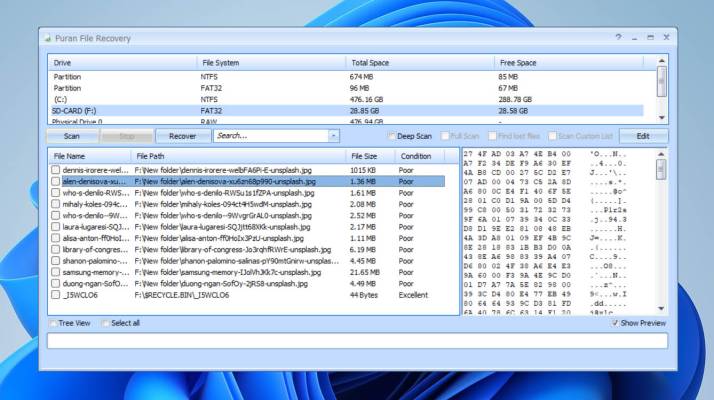
Task: Click the 6.19 MB file size cell
Action: pyautogui.click(x=363, y=250)
